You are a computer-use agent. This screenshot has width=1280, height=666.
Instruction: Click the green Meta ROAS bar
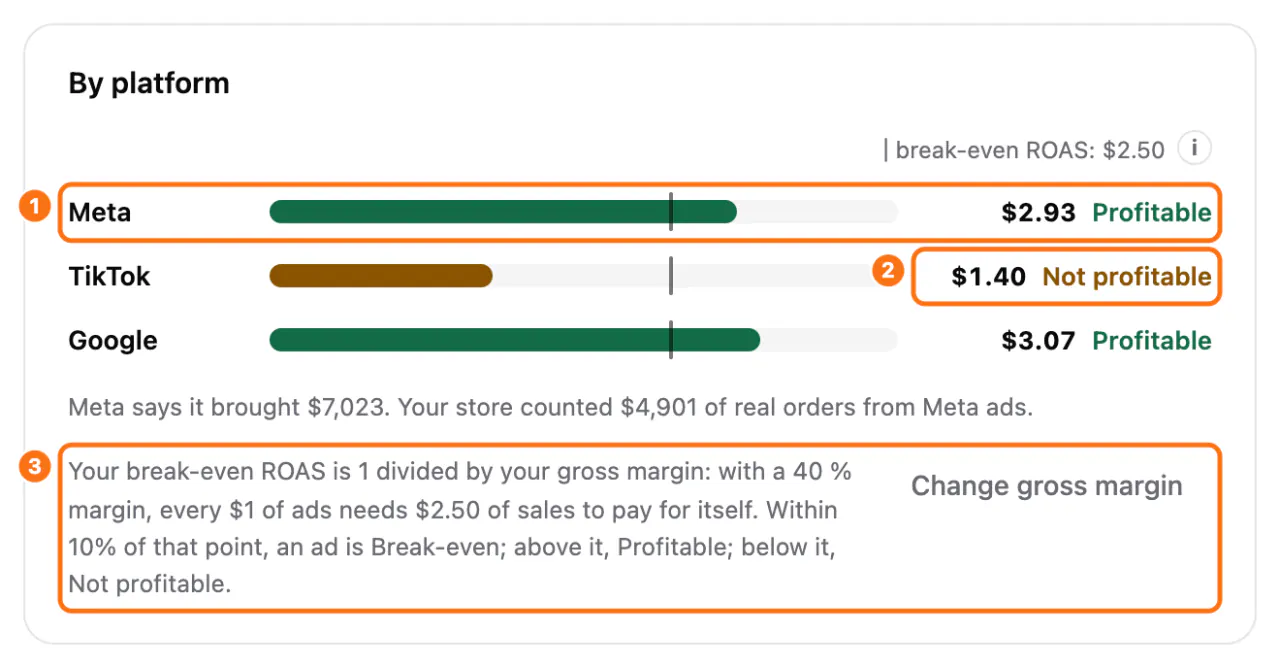click(x=503, y=212)
